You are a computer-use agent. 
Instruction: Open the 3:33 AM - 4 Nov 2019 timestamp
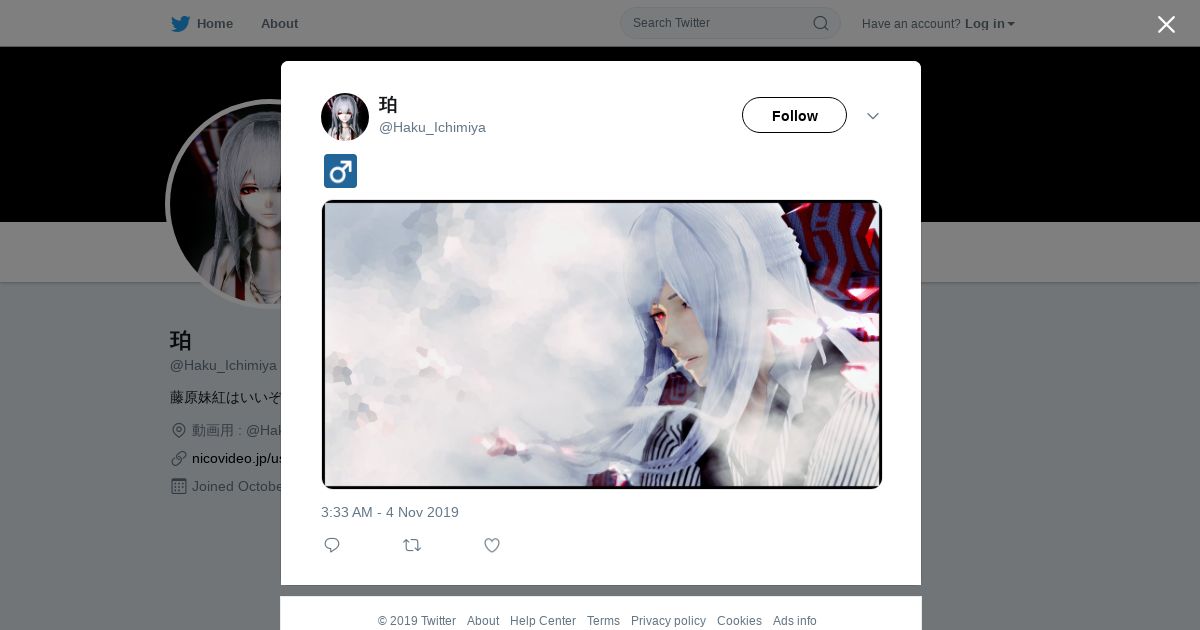coord(390,512)
